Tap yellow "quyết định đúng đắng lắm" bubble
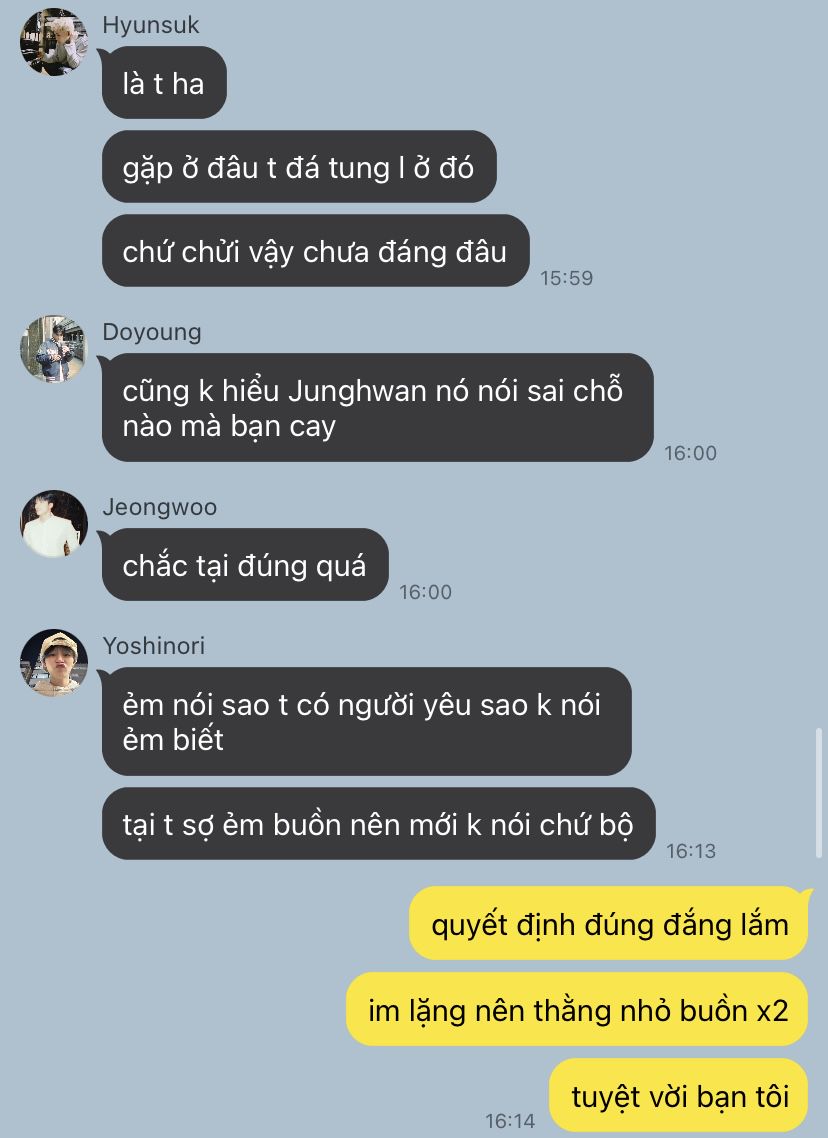 (x=609, y=924)
